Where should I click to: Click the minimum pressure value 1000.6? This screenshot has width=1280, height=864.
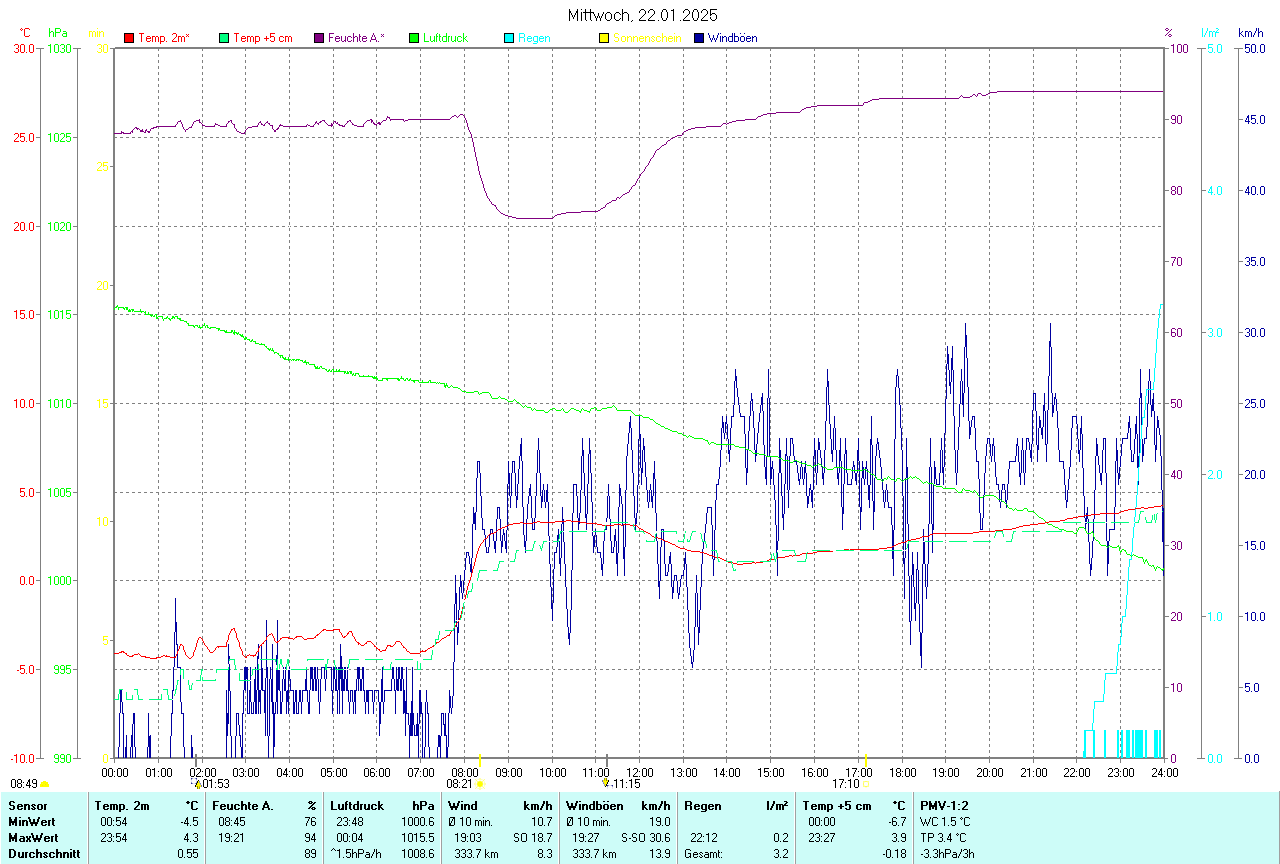pos(417,822)
